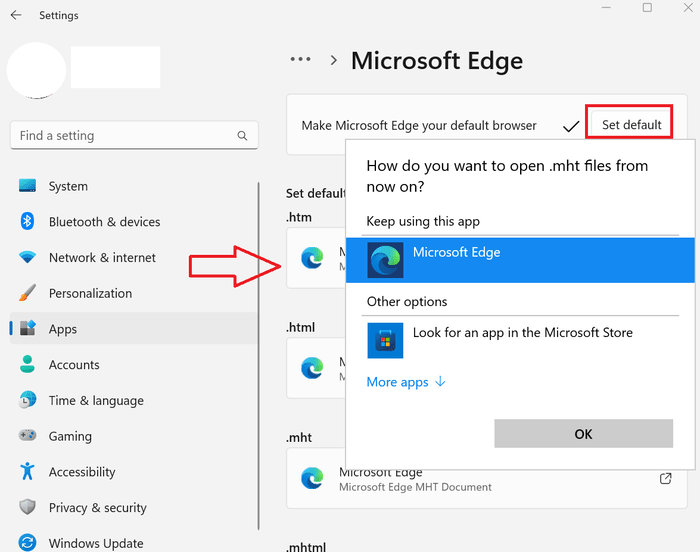The image size is (700, 552).
Task: Click the Time & language globe icon
Action: pos(27,400)
